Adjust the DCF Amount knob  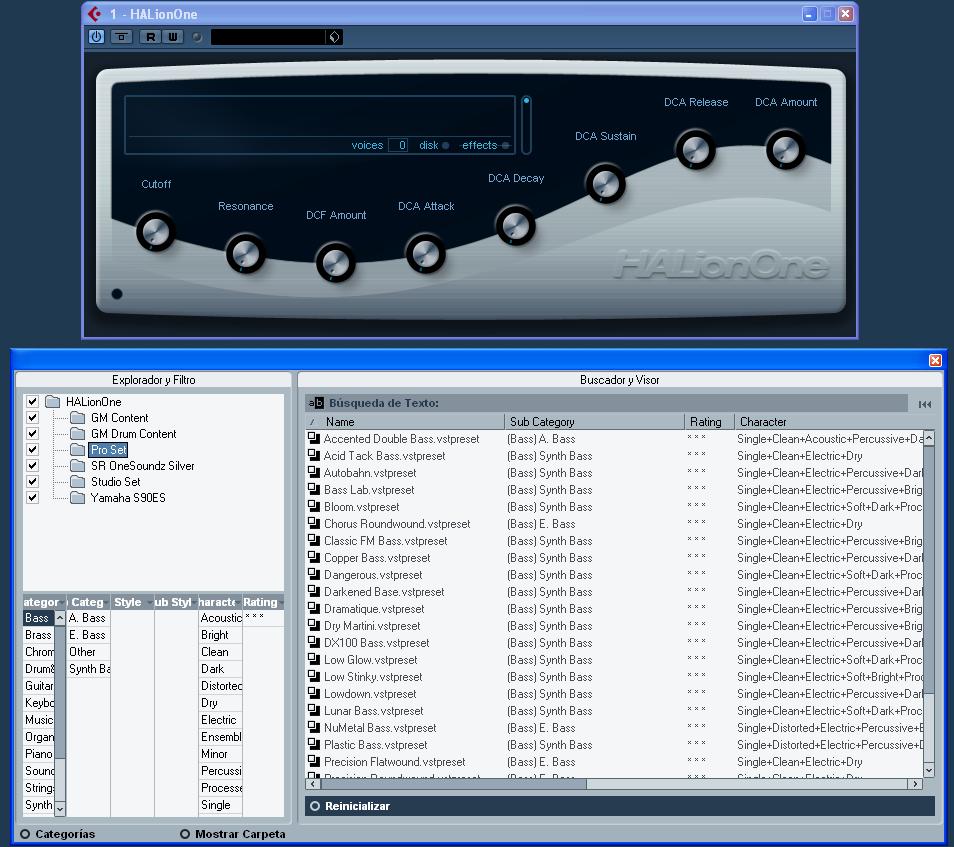point(335,263)
